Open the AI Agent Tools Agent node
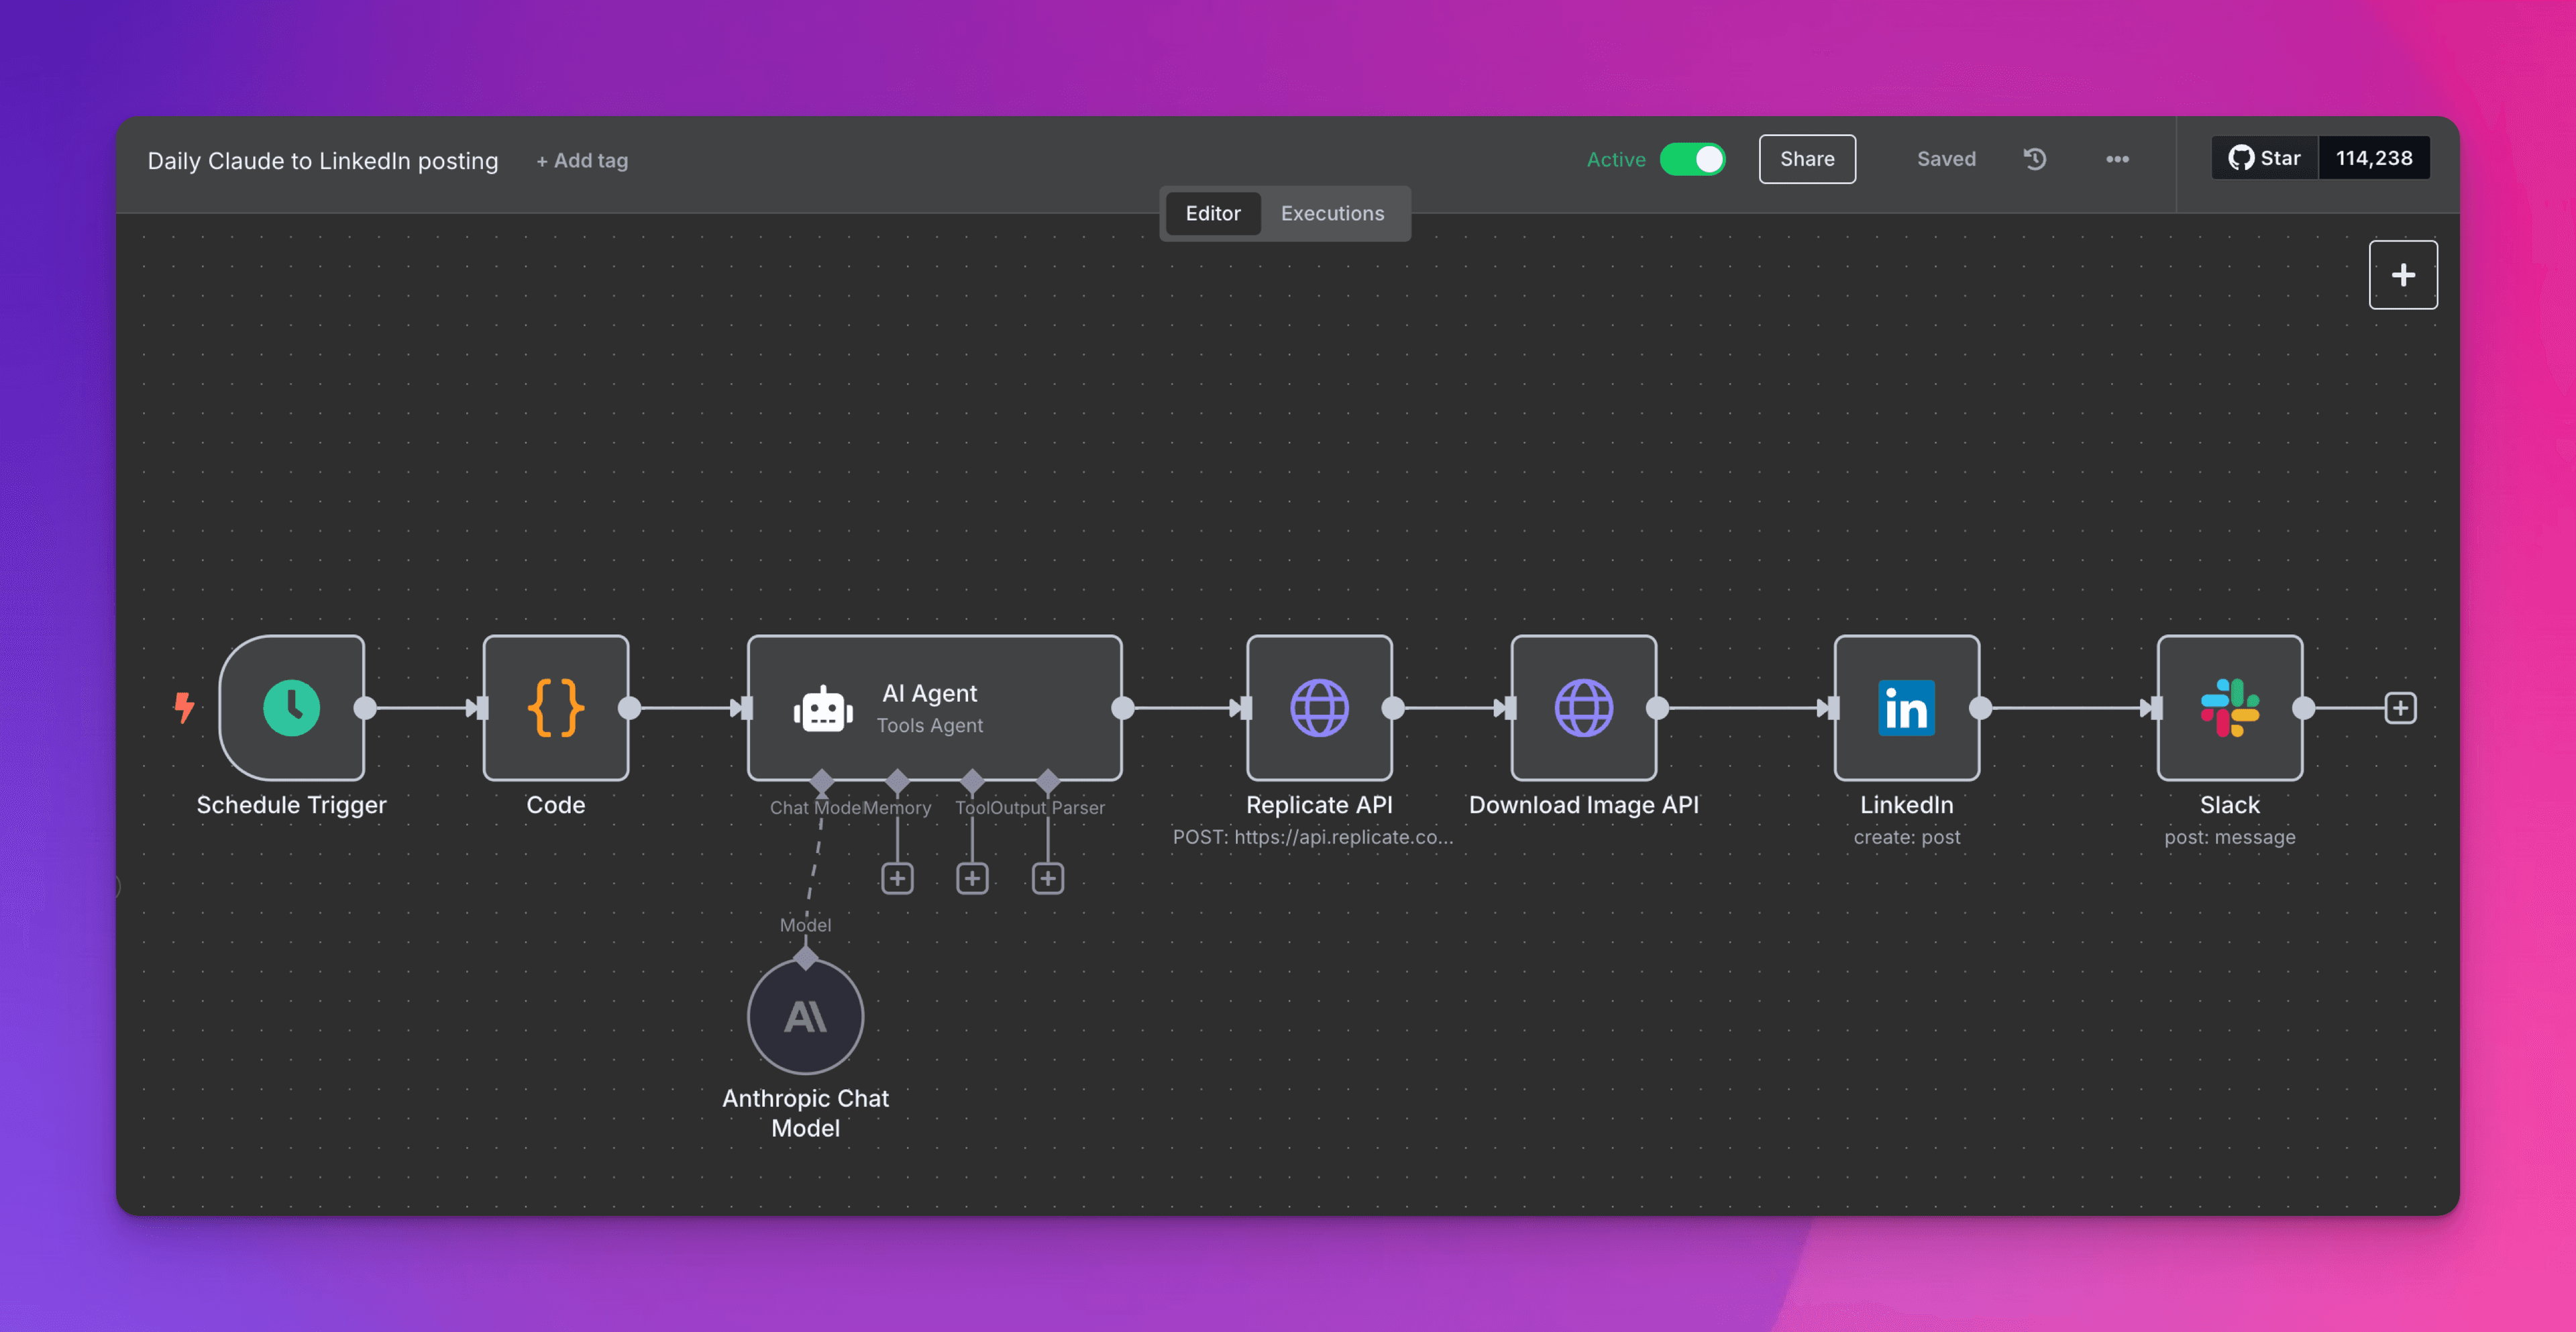Viewport: 2576px width, 1332px height. click(934, 708)
